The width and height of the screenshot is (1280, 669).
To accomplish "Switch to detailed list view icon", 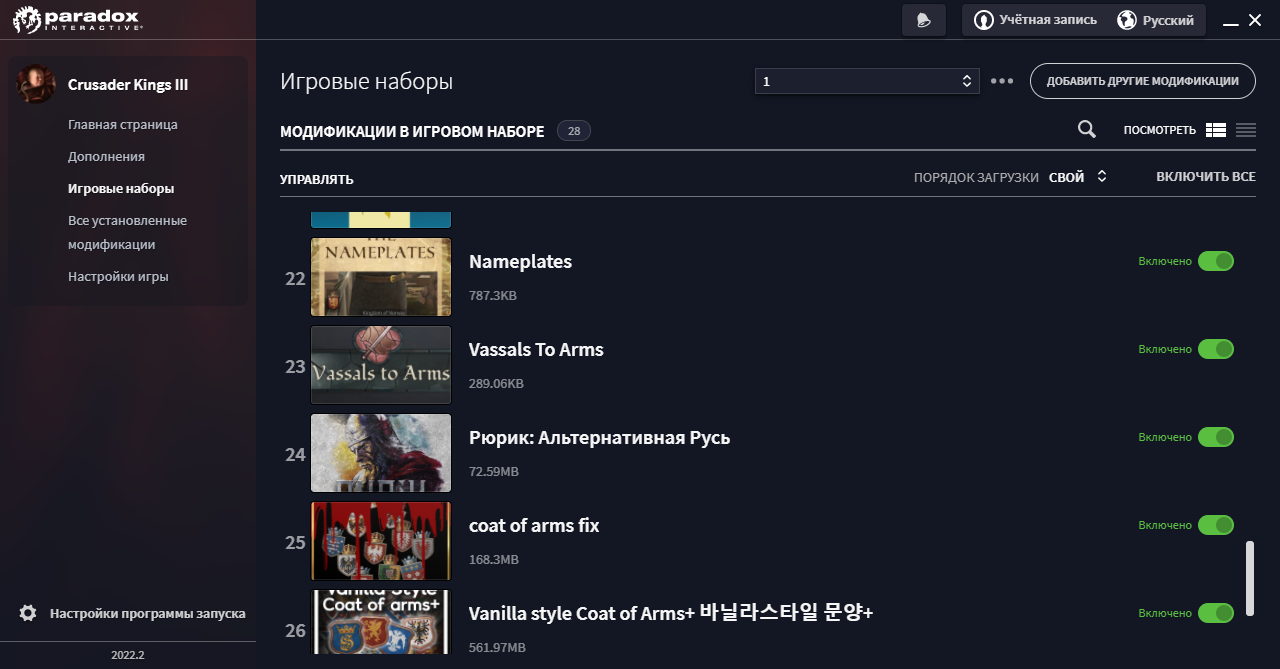I will (x=1216, y=130).
